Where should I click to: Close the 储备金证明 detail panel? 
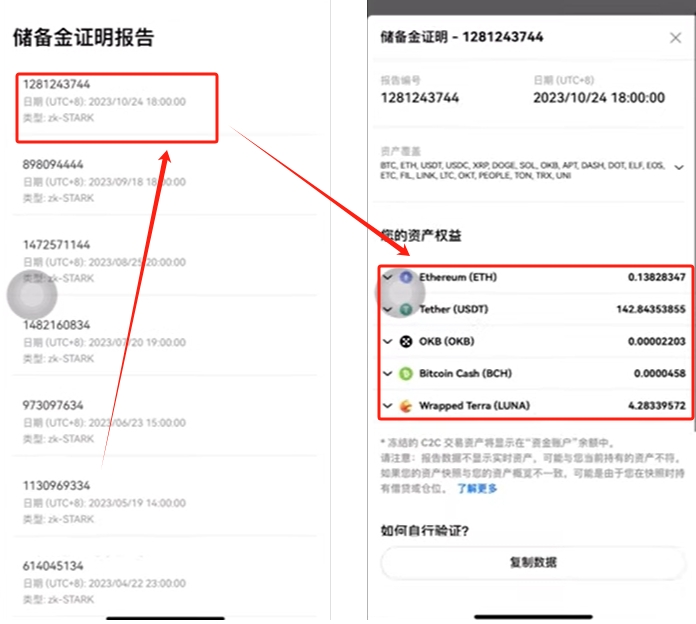[675, 38]
